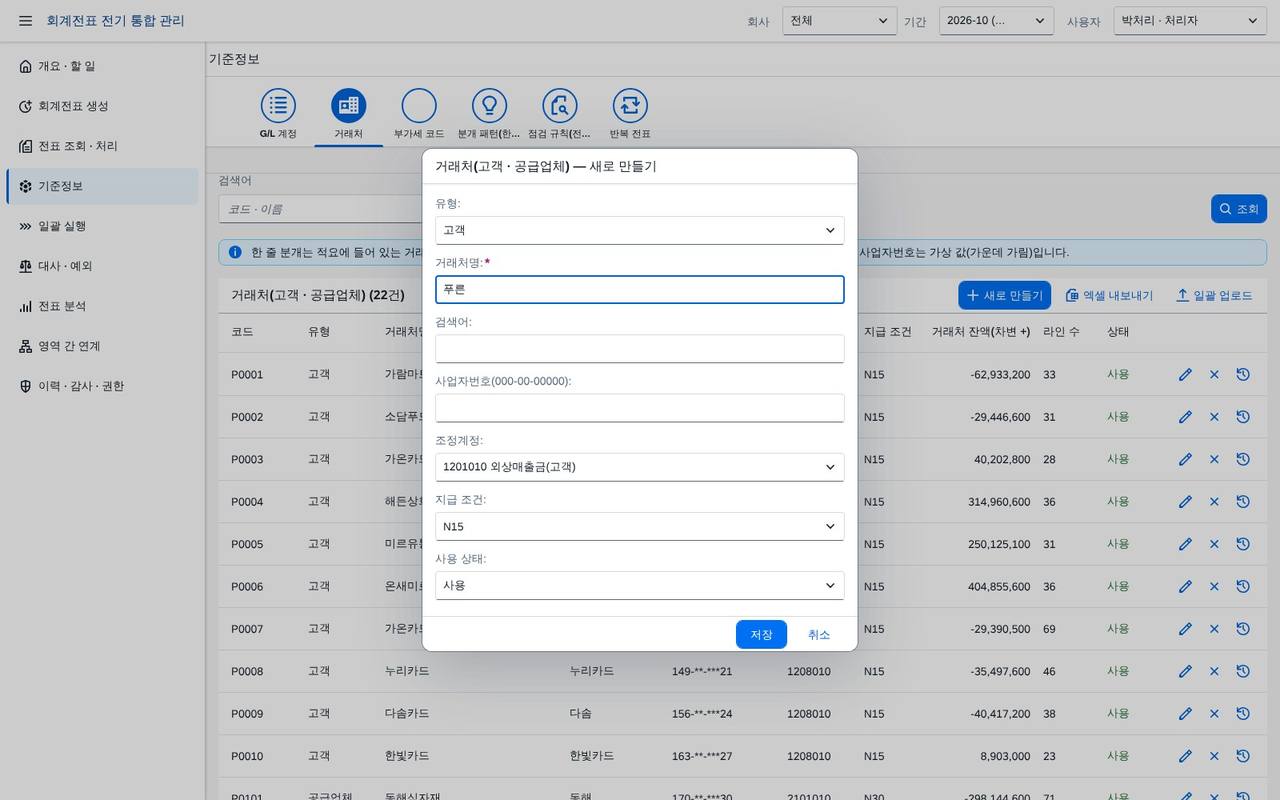Go to 개요 · 할 일 in sidebar
The height and width of the screenshot is (800, 1280).
pyautogui.click(x=102, y=66)
